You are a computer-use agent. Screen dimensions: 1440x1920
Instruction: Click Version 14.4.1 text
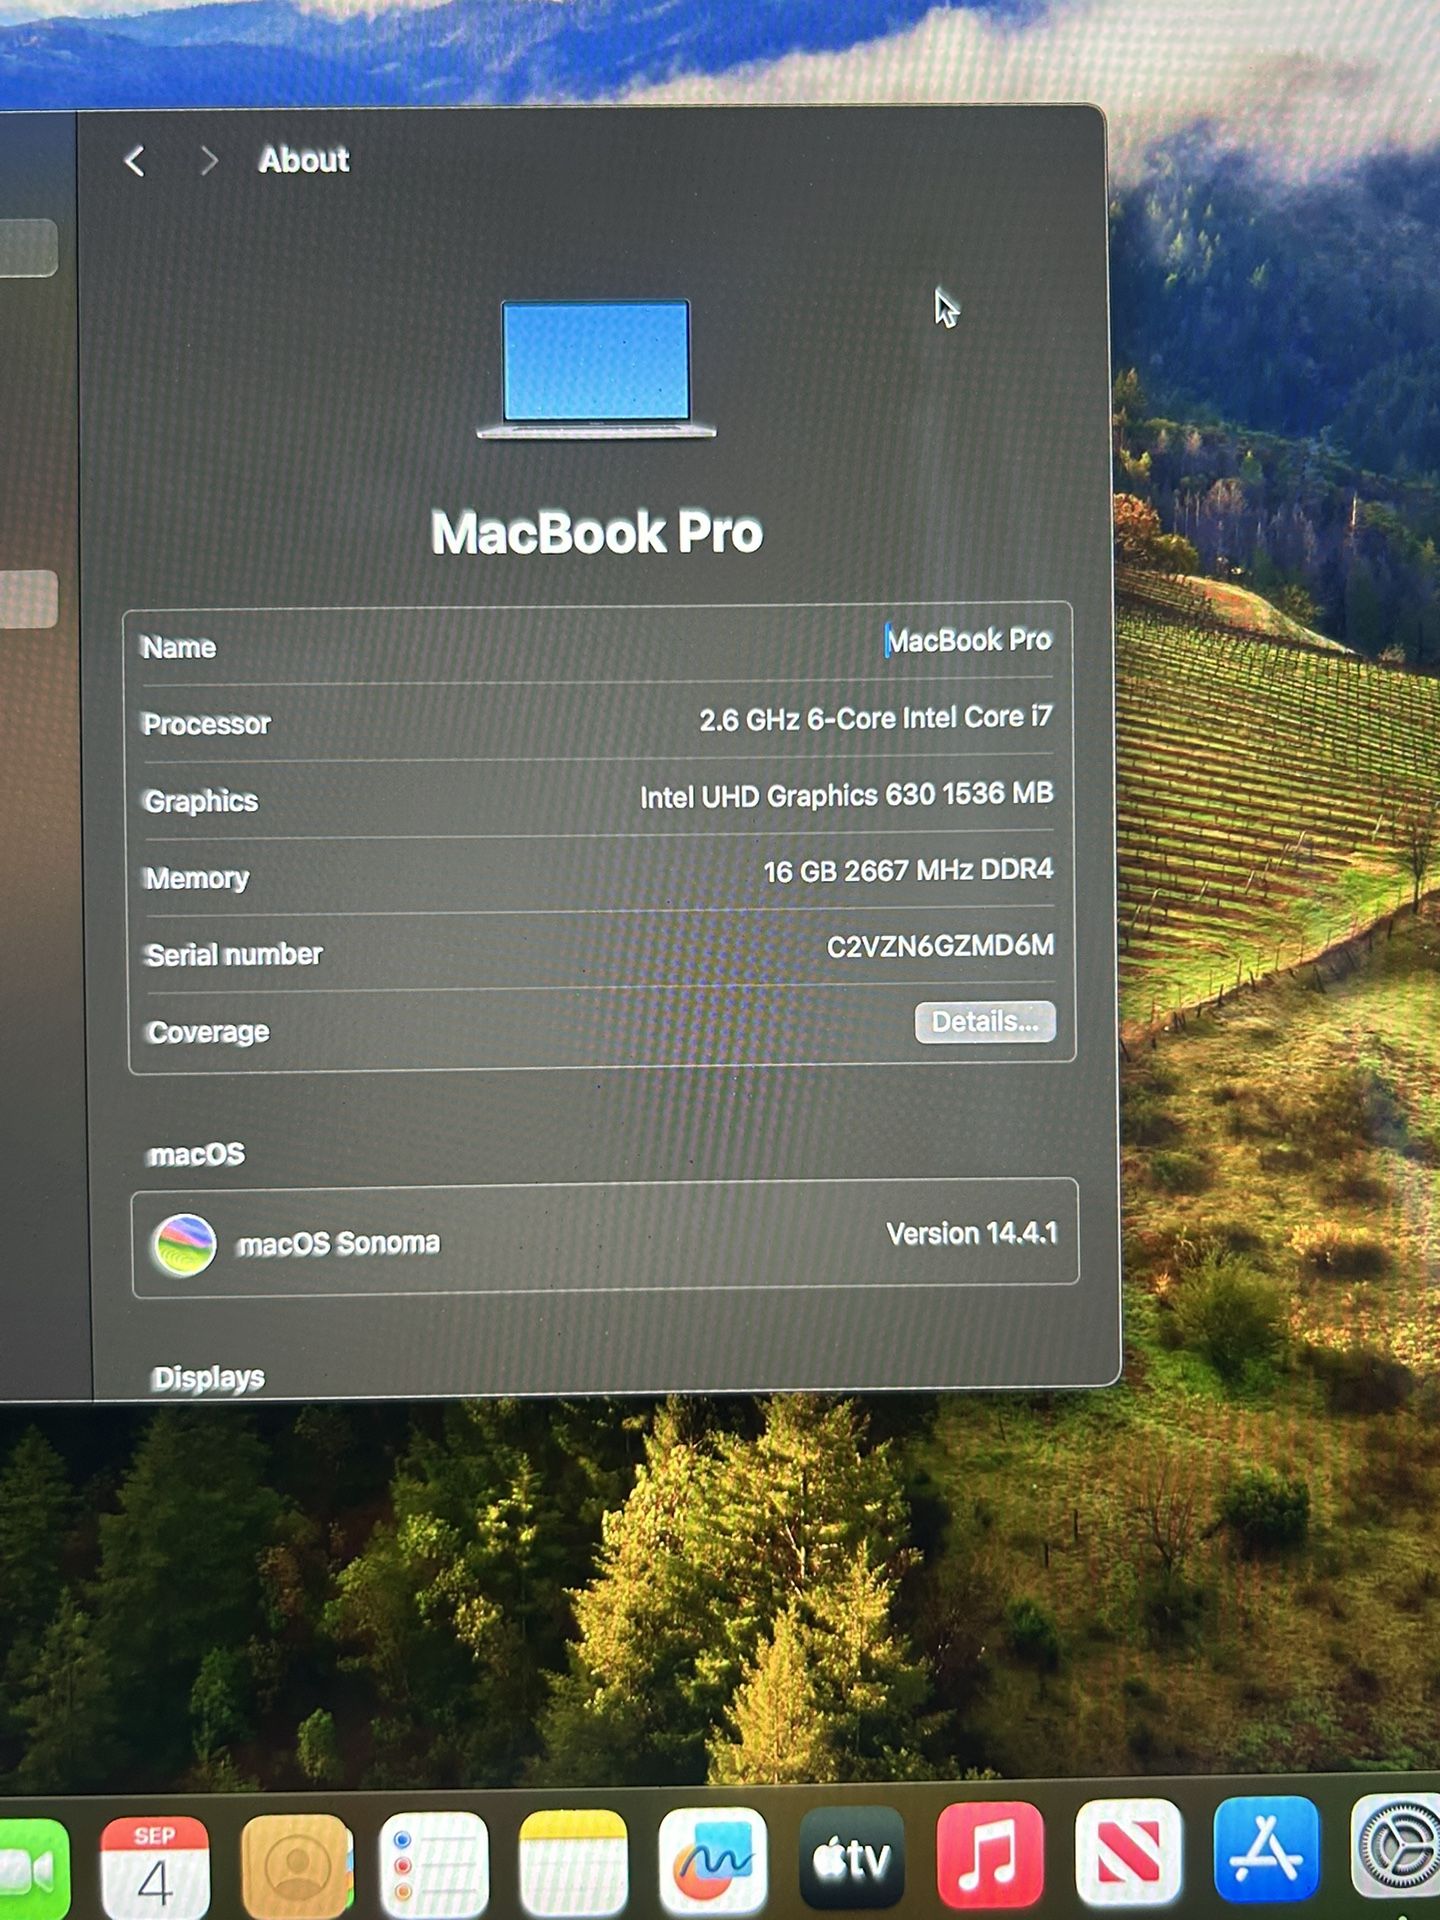click(972, 1233)
